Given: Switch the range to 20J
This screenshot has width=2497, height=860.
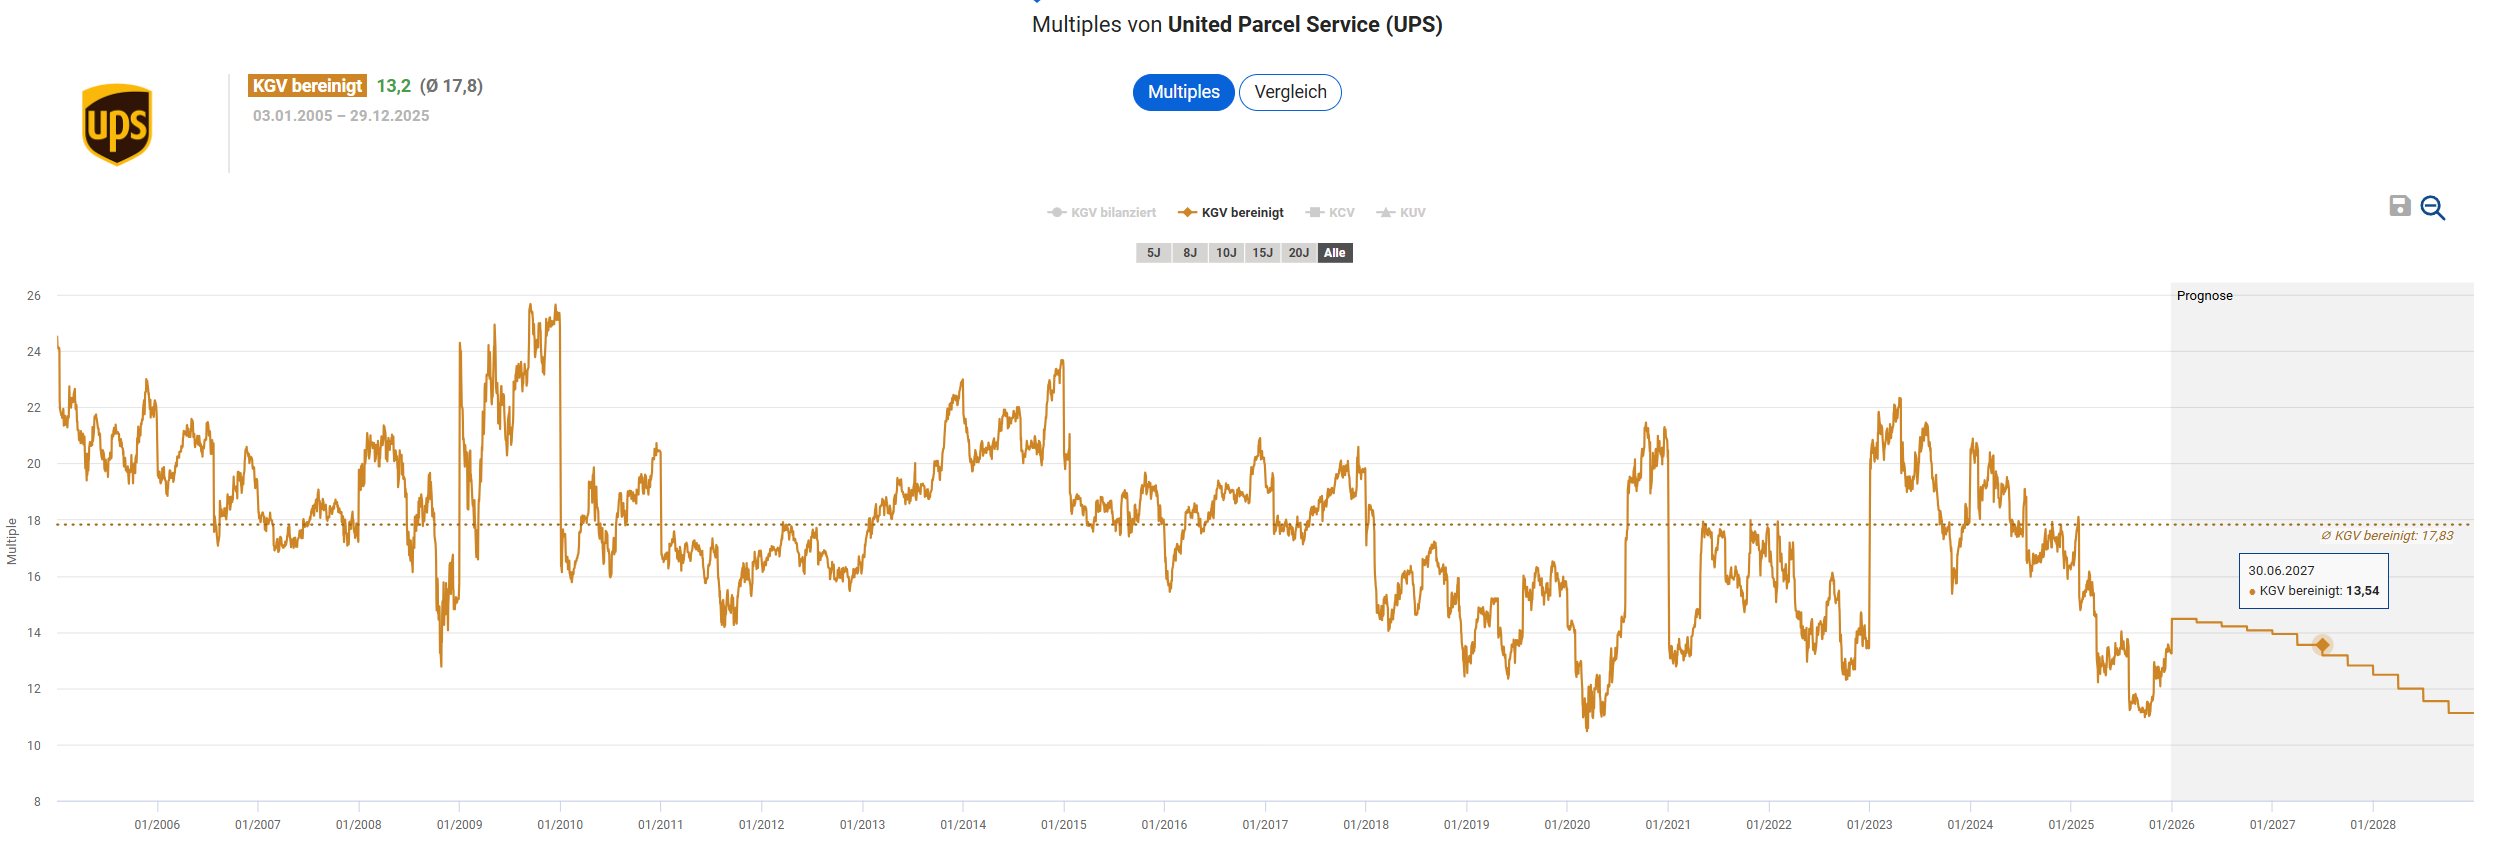Looking at the screenshot, I should pyautogui.click(x=1299, y=253).
